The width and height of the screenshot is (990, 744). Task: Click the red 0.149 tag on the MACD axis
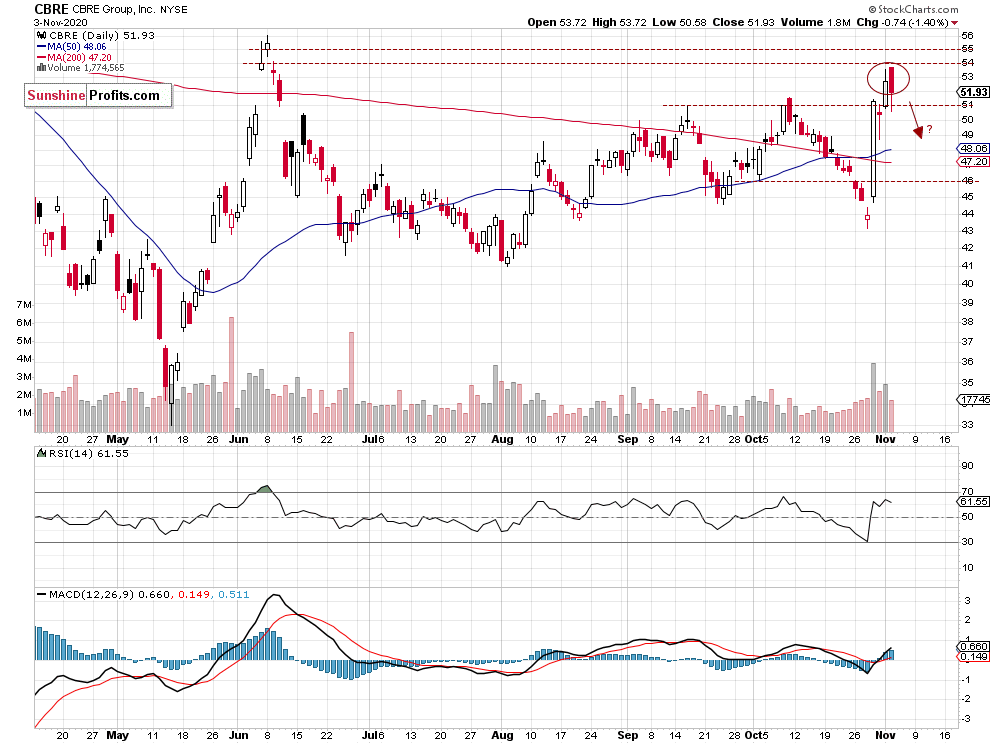click(x=974, y=657)
